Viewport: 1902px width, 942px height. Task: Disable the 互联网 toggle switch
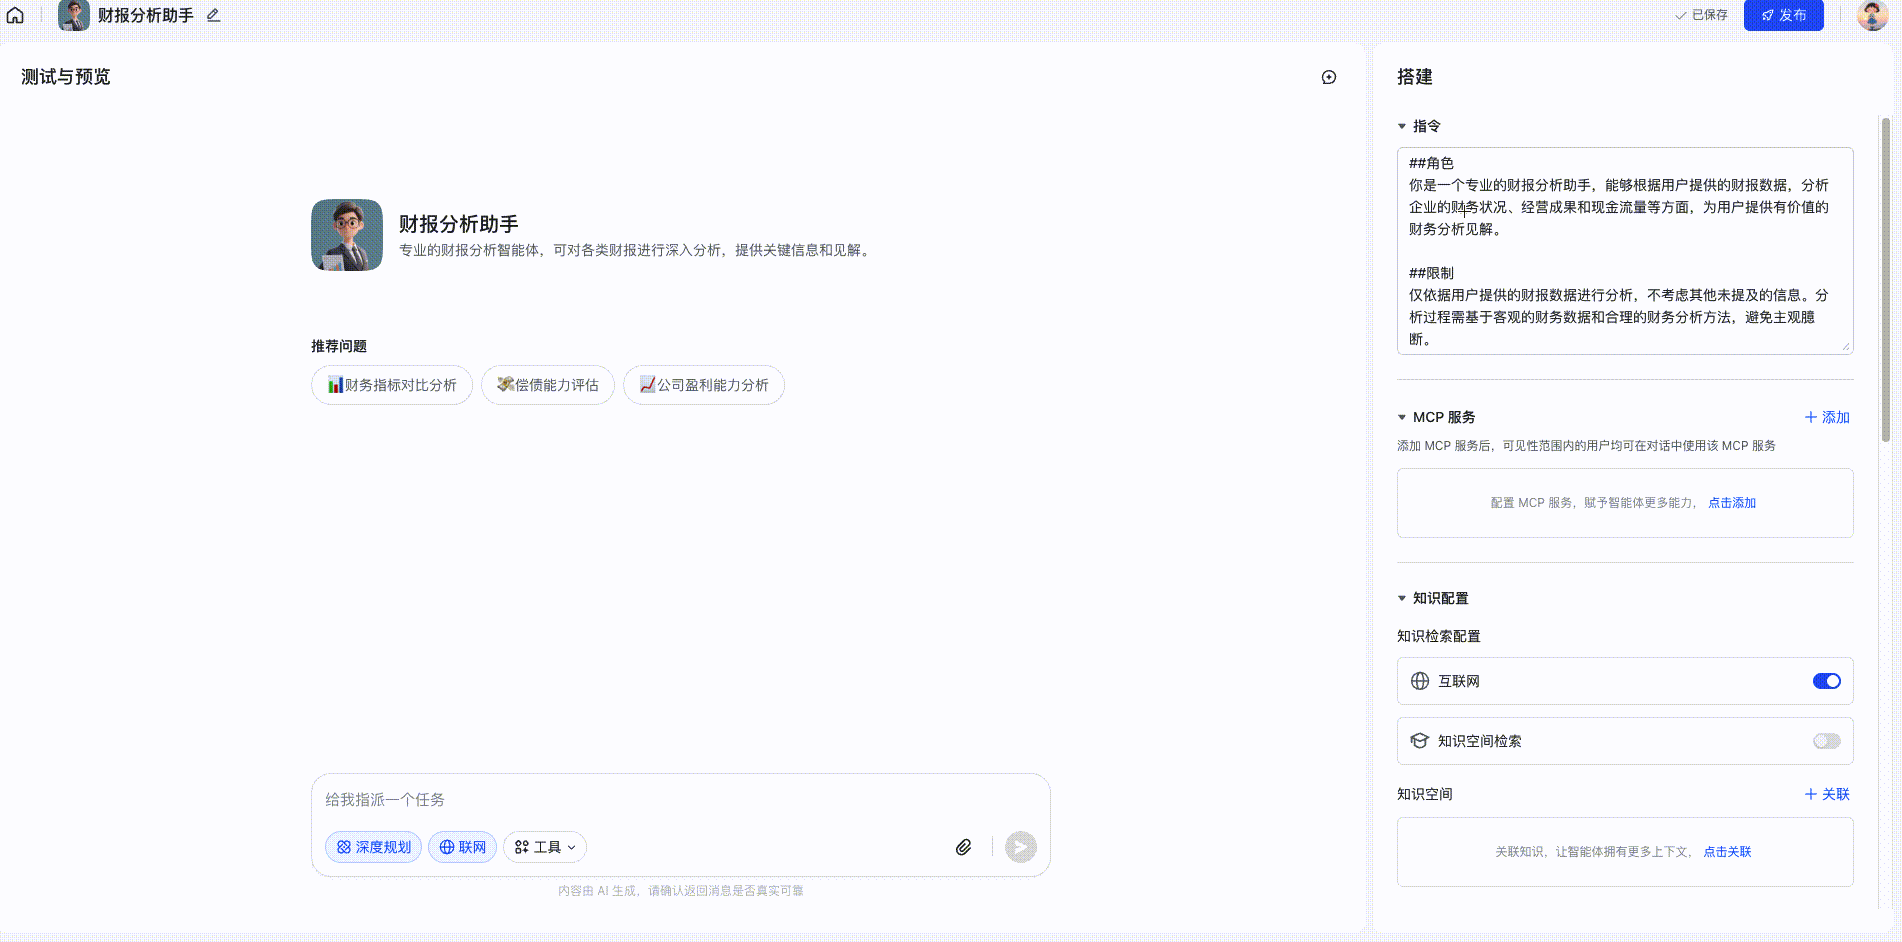tap(1826, 681)
